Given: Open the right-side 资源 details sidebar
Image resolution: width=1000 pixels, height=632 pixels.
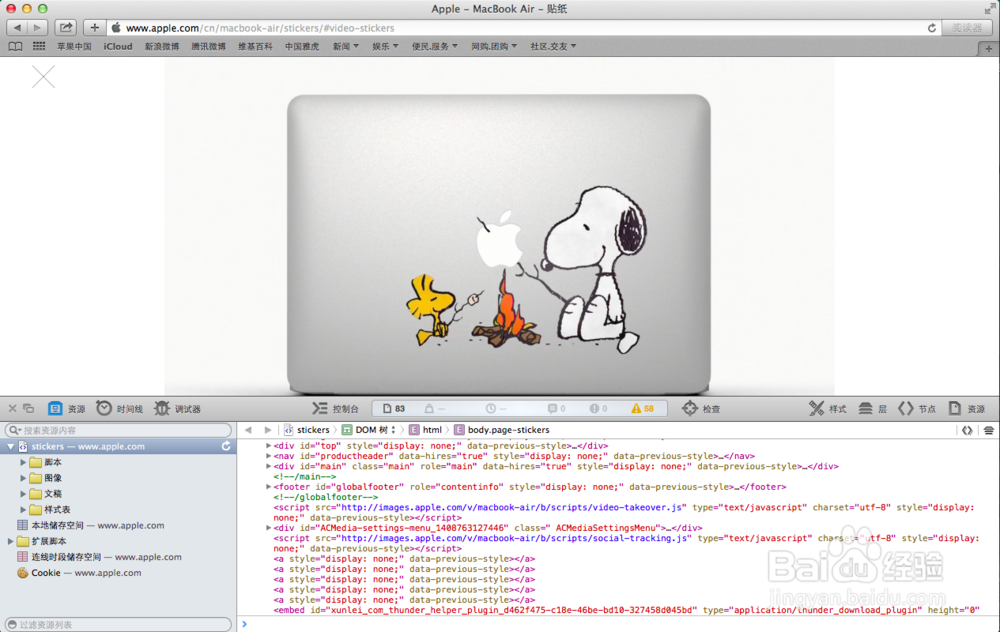Looking at the screenshot, I should pyautogui.click(x=967, y=409).
